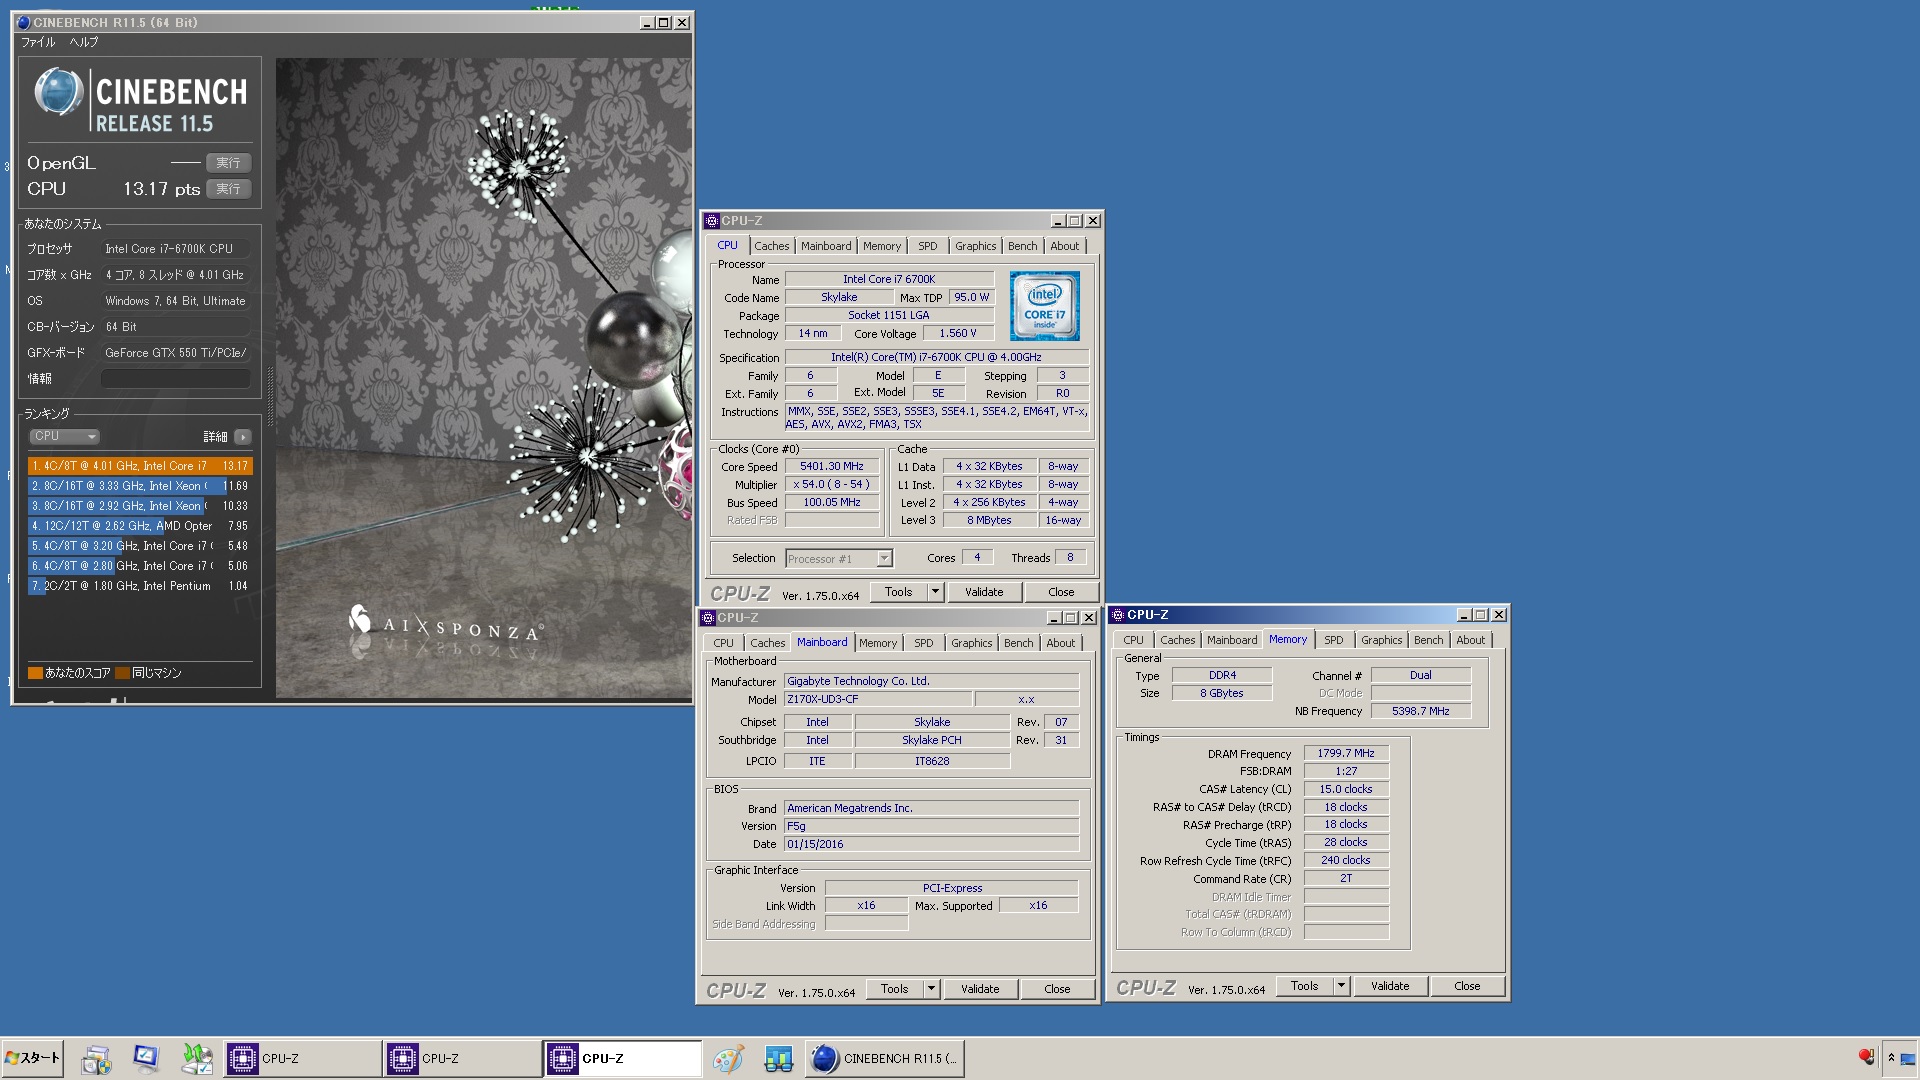The width and height of the screenshot is (1920, 1080).
Task: Select ranking row 4 AMD Opteron 7.95
Action: pyautogui.click(x=140, y=526)
